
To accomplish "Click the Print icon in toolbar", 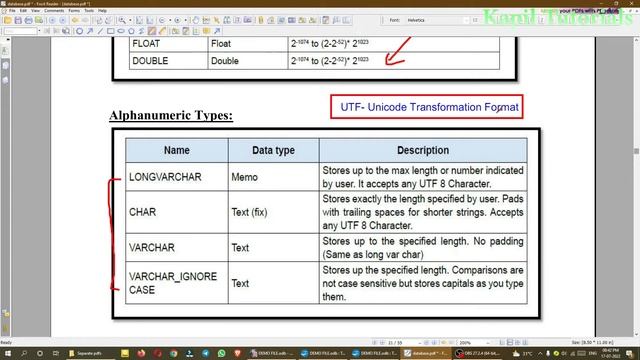I will [29, 20].
